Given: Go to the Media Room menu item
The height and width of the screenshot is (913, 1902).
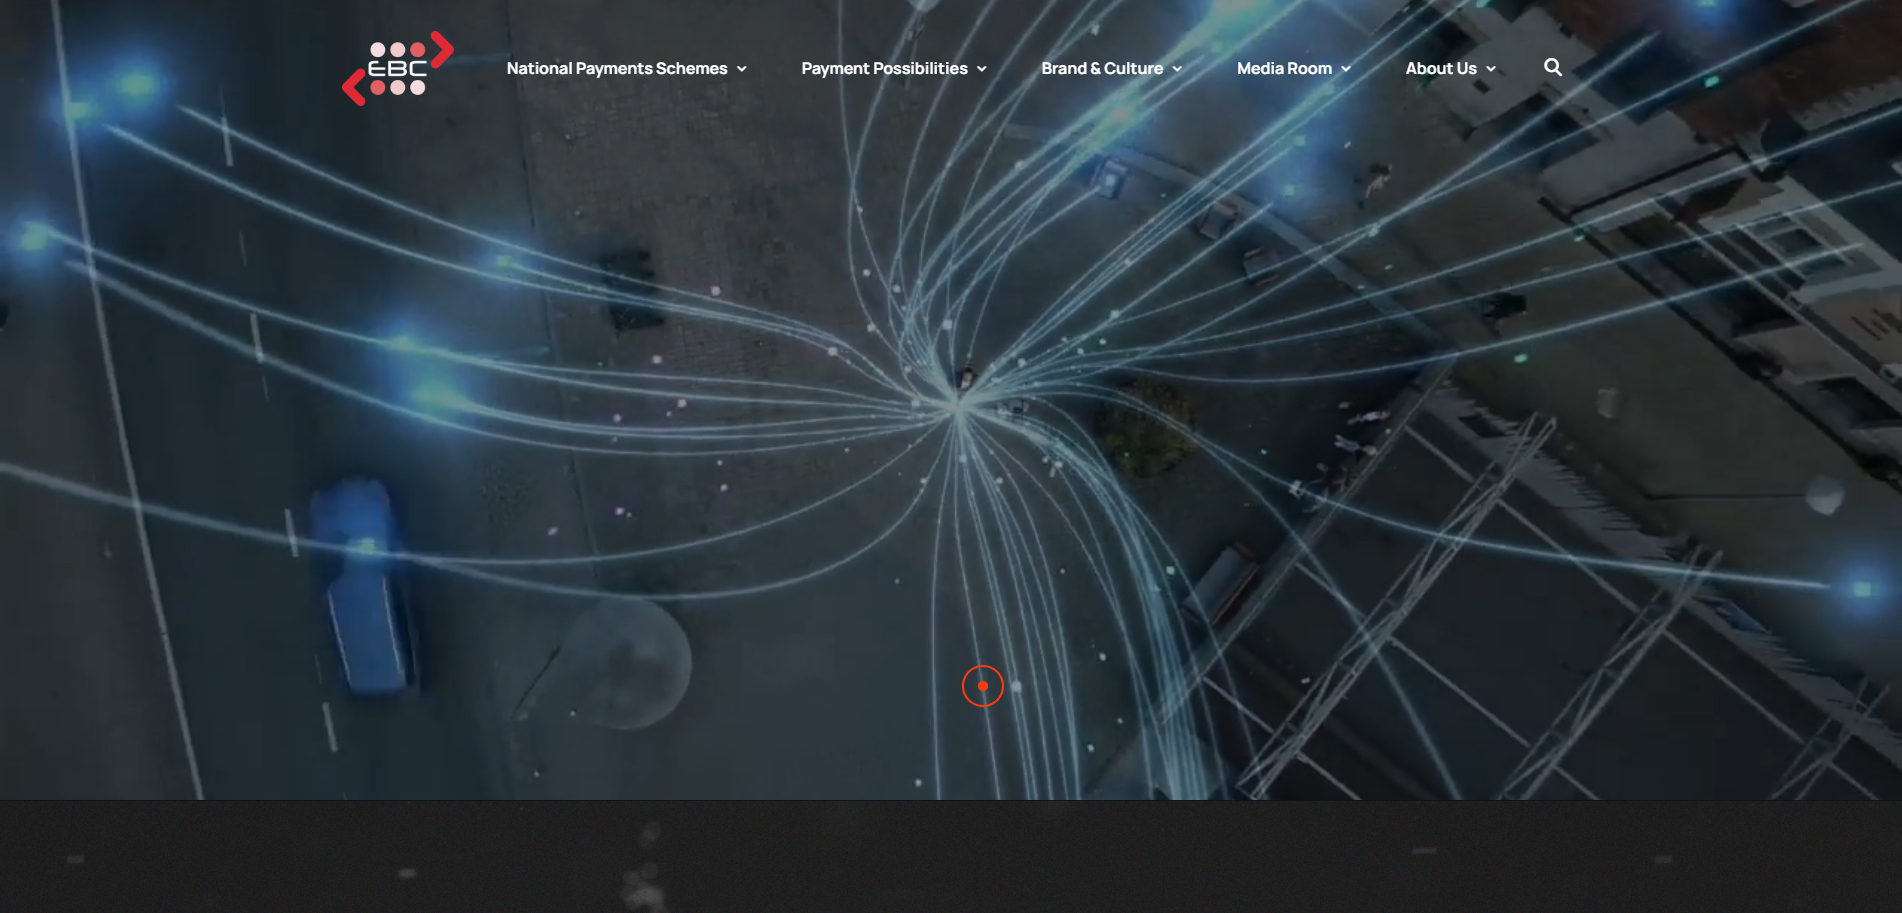Looking at the screenshot, I should tap(1283, 68).
